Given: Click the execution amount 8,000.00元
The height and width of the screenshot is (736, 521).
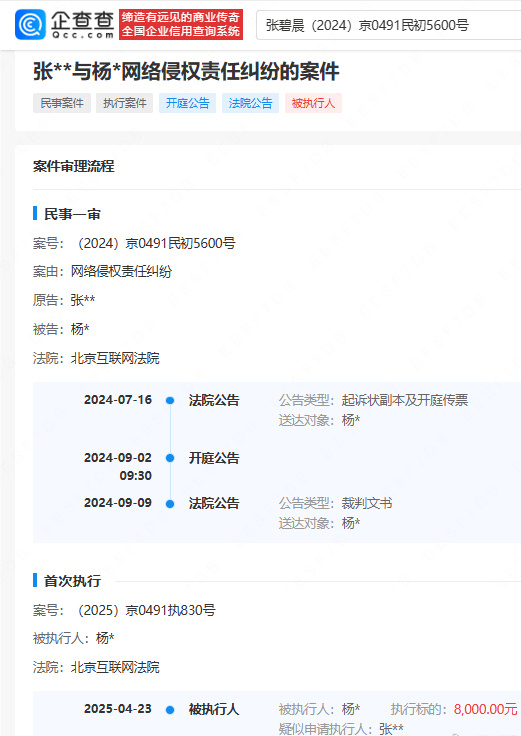Looking at the screenshot, I should 485,709.
